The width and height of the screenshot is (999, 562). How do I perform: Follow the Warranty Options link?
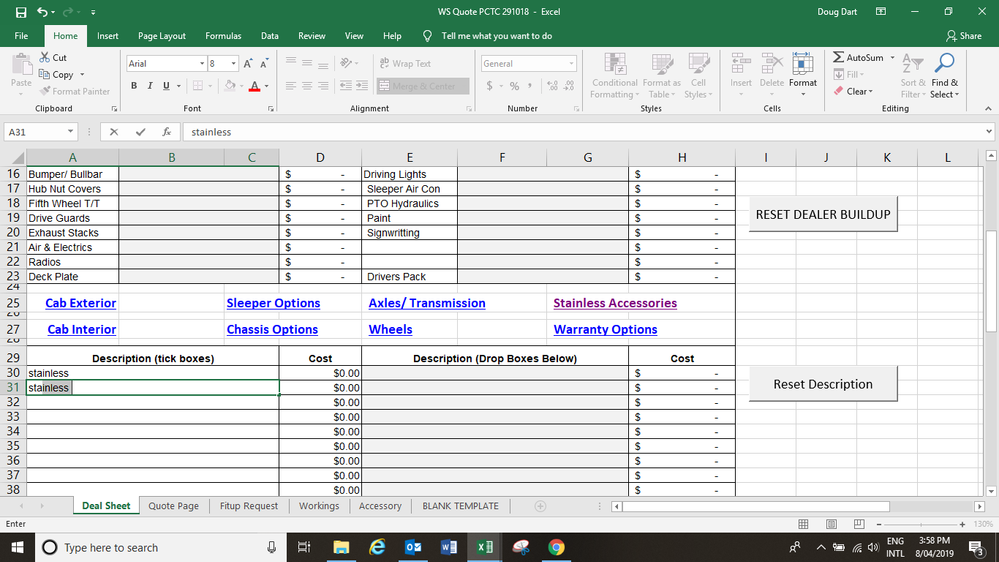[x=605, y=329]
